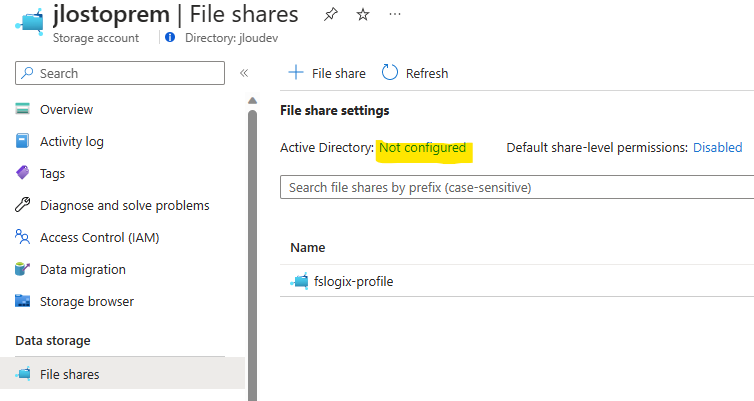Click the File share settings heading
This screenshot has width=754, height=401.
335,111
